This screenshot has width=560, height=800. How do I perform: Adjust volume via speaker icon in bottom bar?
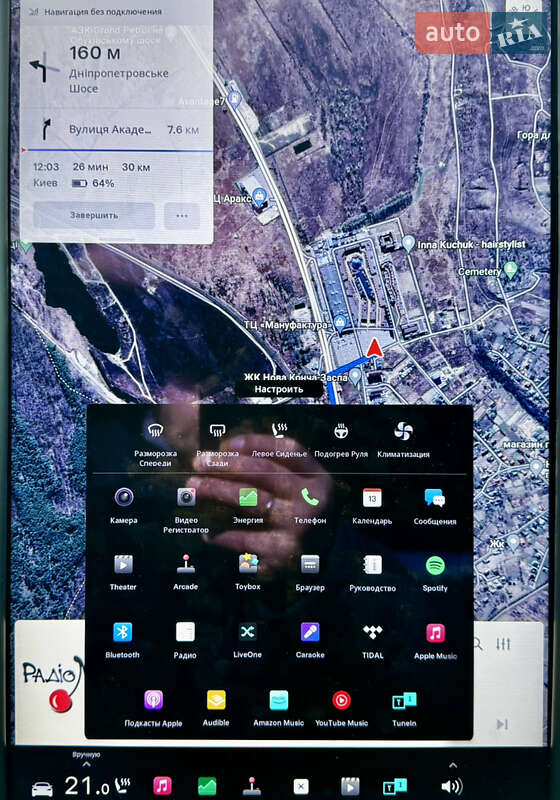click(x=452, y=786)
